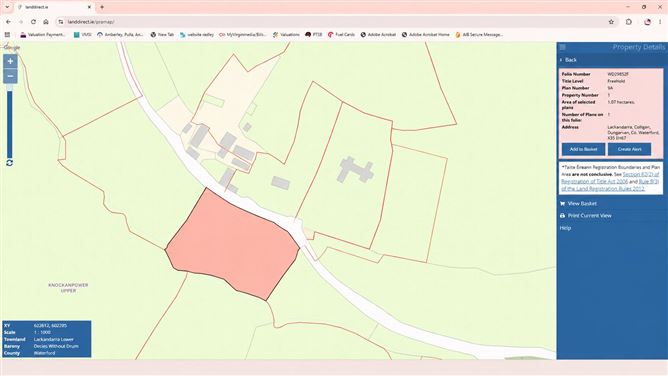The width and height of the screenshot is (668, 376).
Task: Open the Chrome three-dot menu
Action: tap(660, 22)
